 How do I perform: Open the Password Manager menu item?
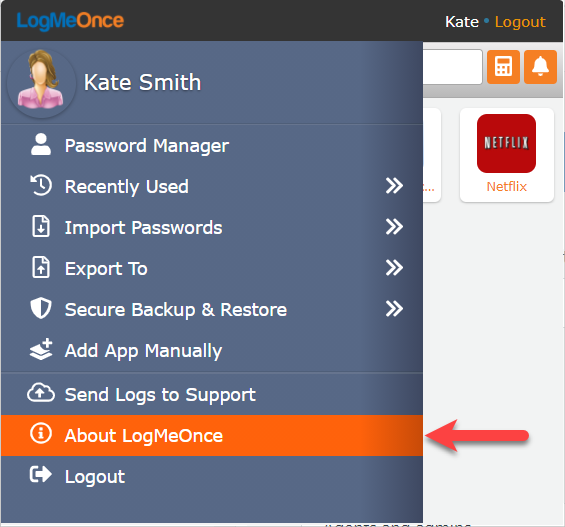[212, 146]
